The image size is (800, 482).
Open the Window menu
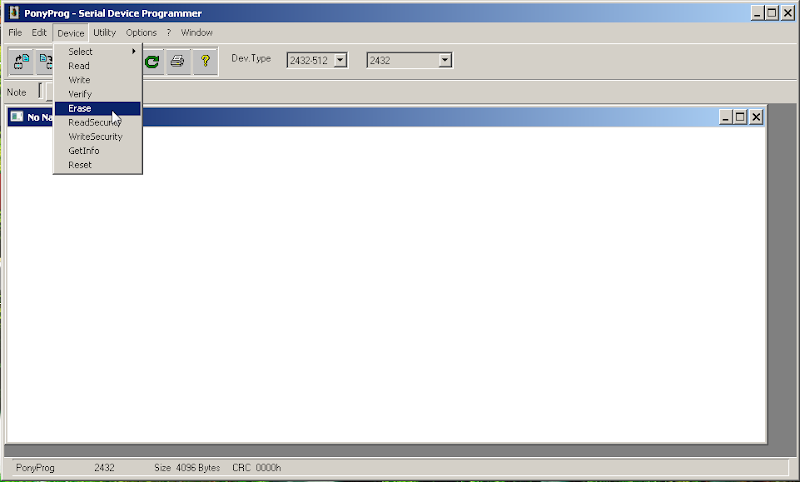pos(196,33)
